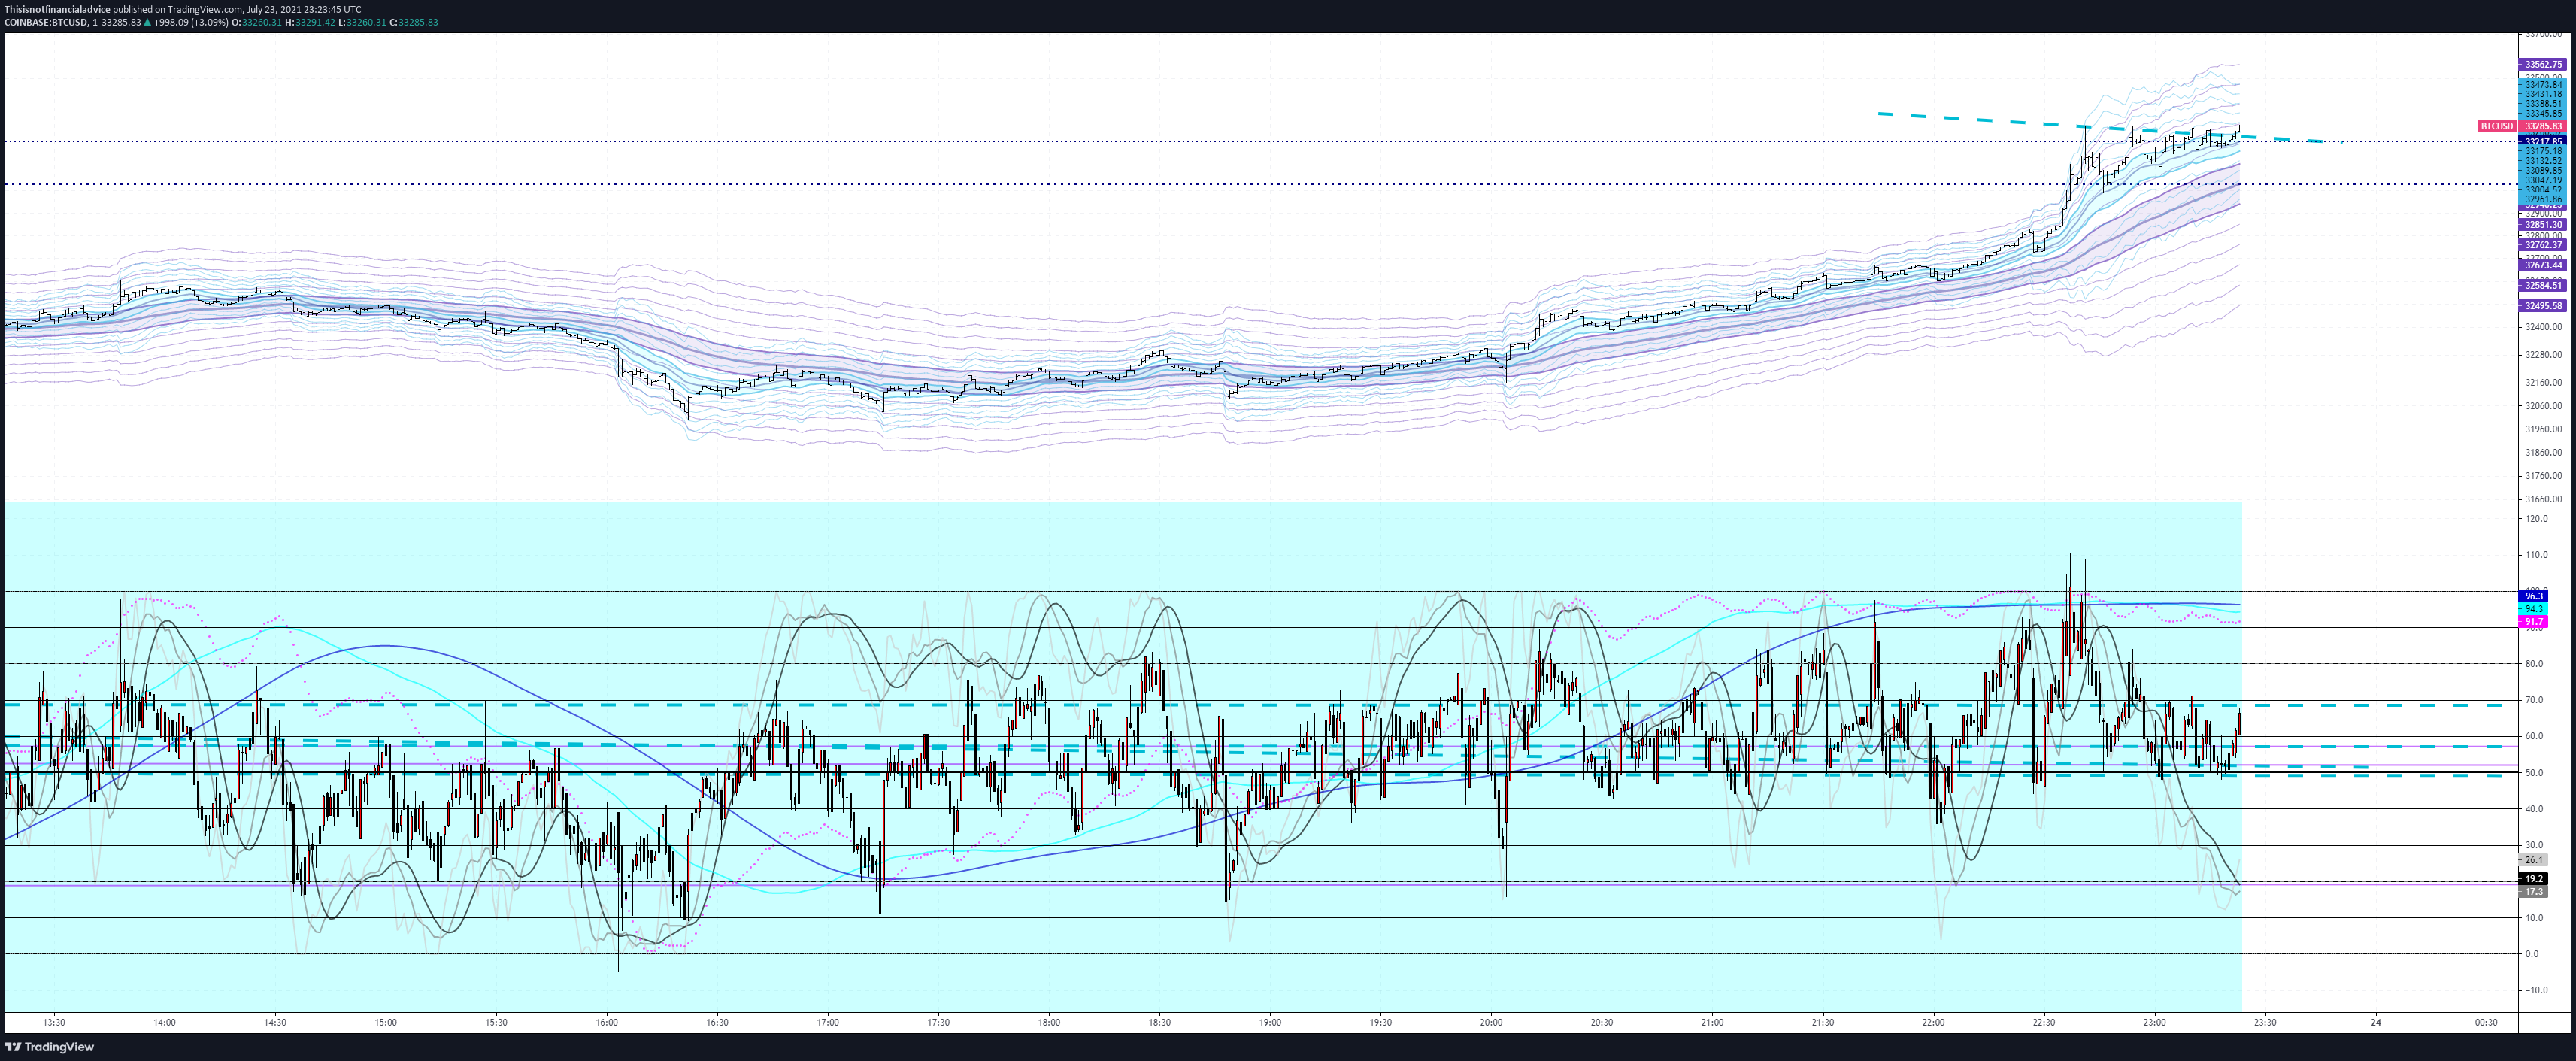Click the 13:30 time axis label

[55, 1023]
